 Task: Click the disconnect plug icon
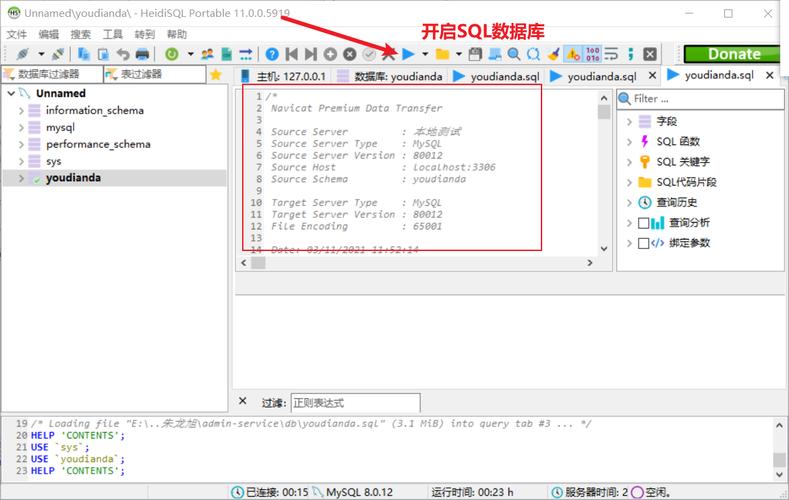(x=58, y=54)
